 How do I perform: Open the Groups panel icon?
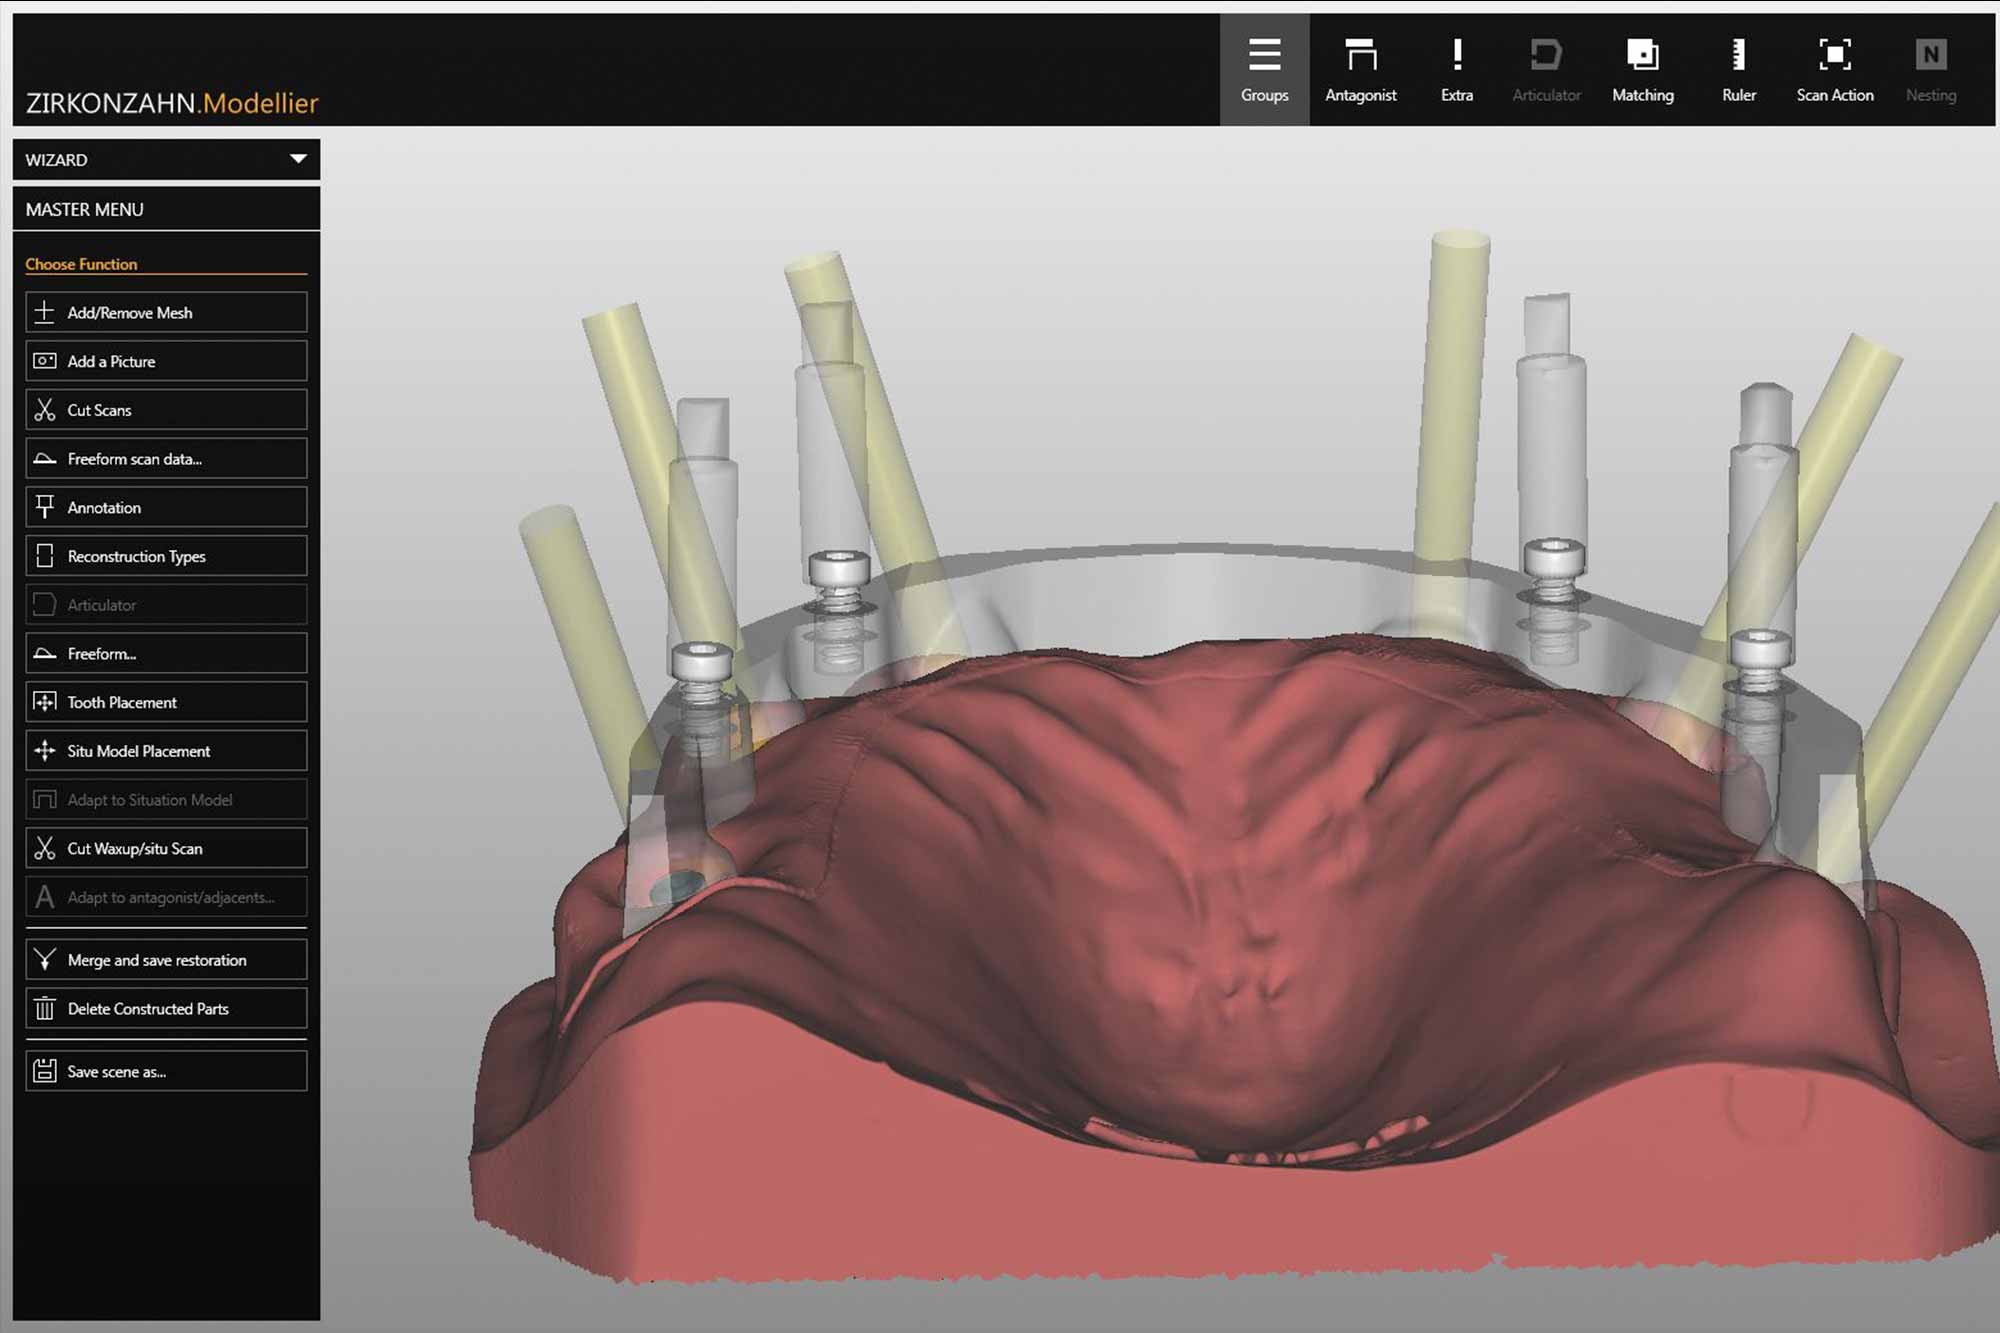[1264, 69]
